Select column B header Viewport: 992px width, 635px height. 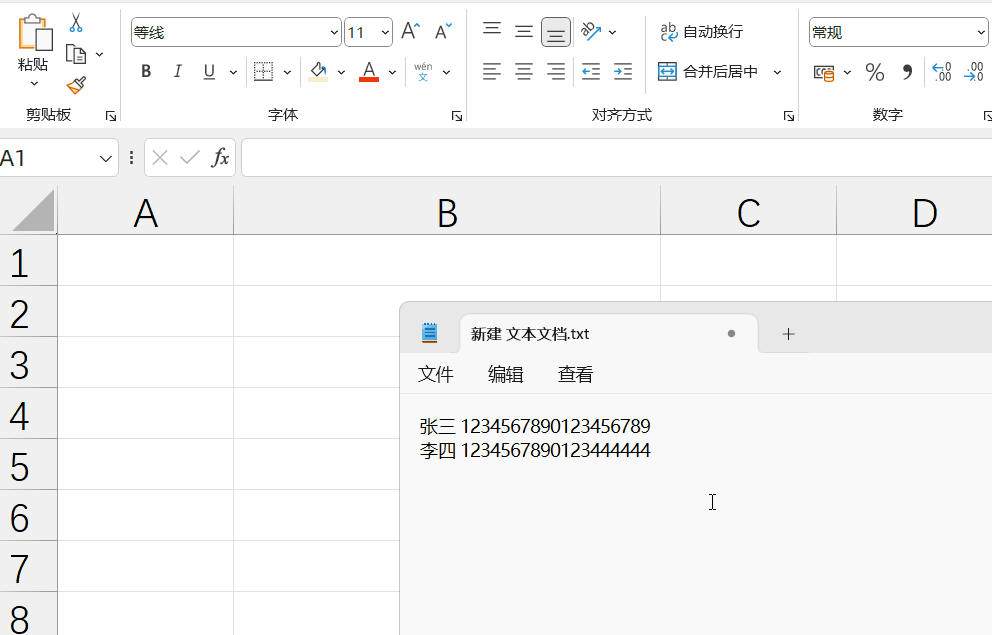[x=447, y=211]
